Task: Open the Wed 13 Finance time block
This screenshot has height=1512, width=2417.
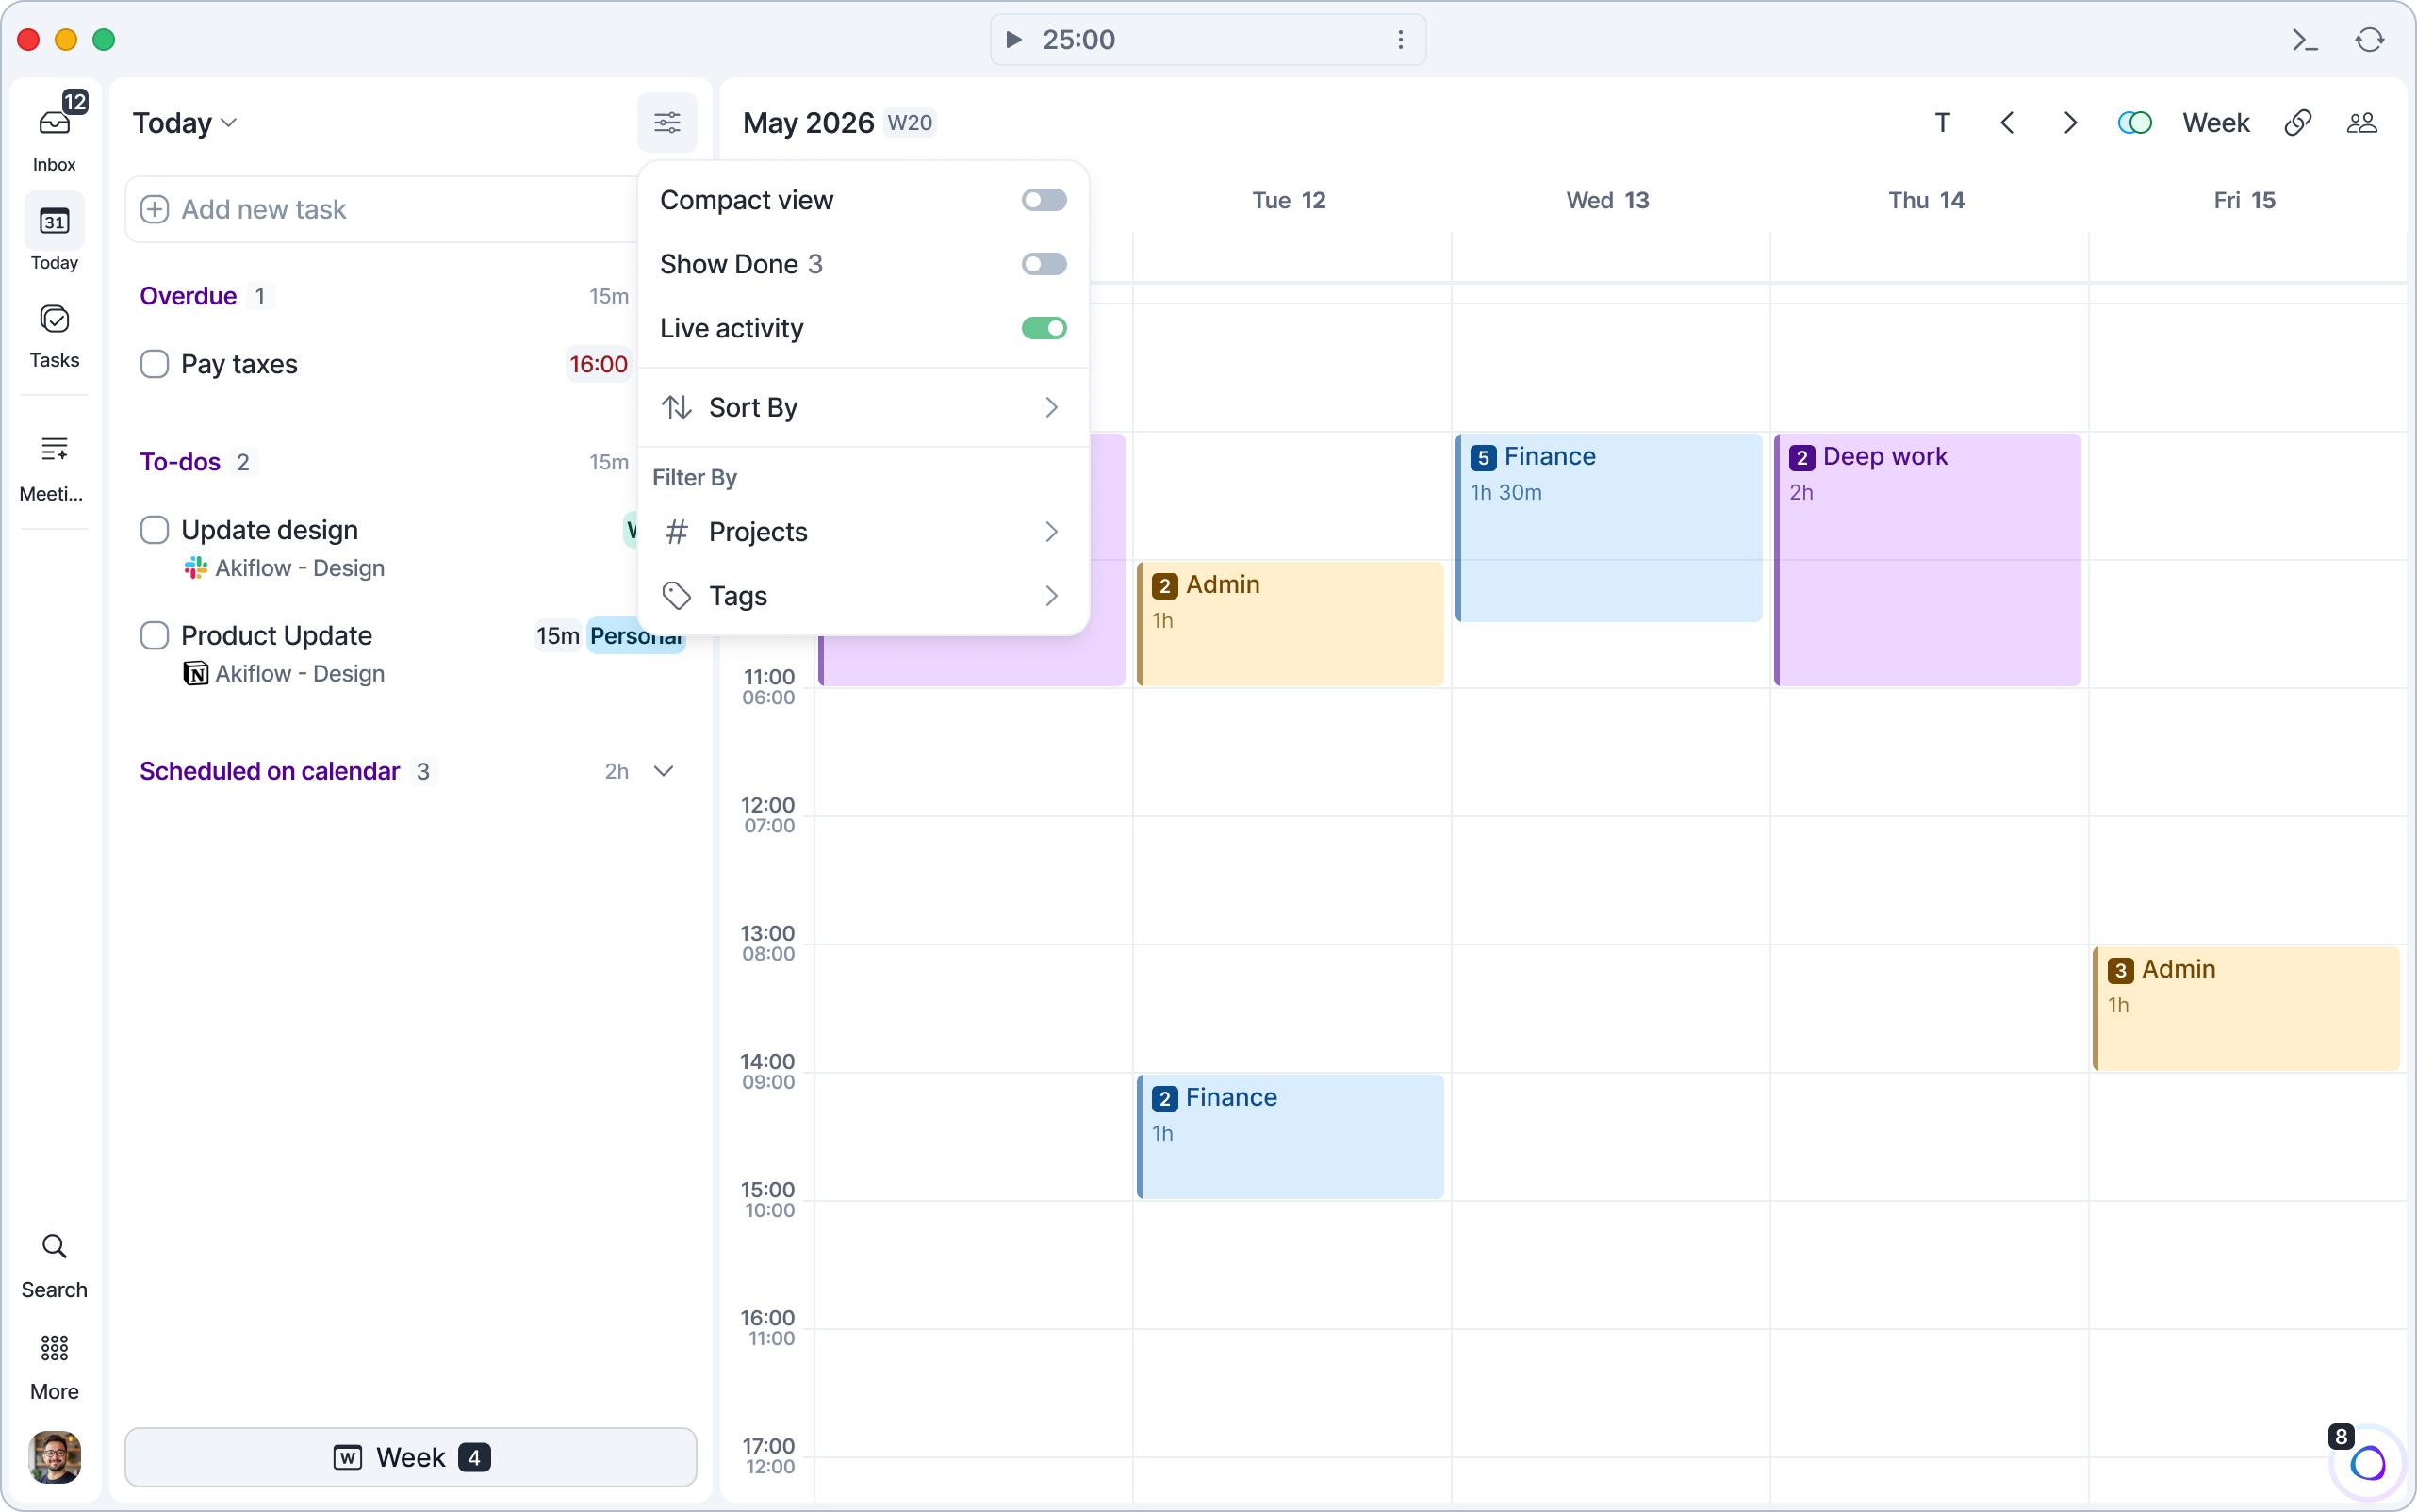Action: tap(1608, 527)
